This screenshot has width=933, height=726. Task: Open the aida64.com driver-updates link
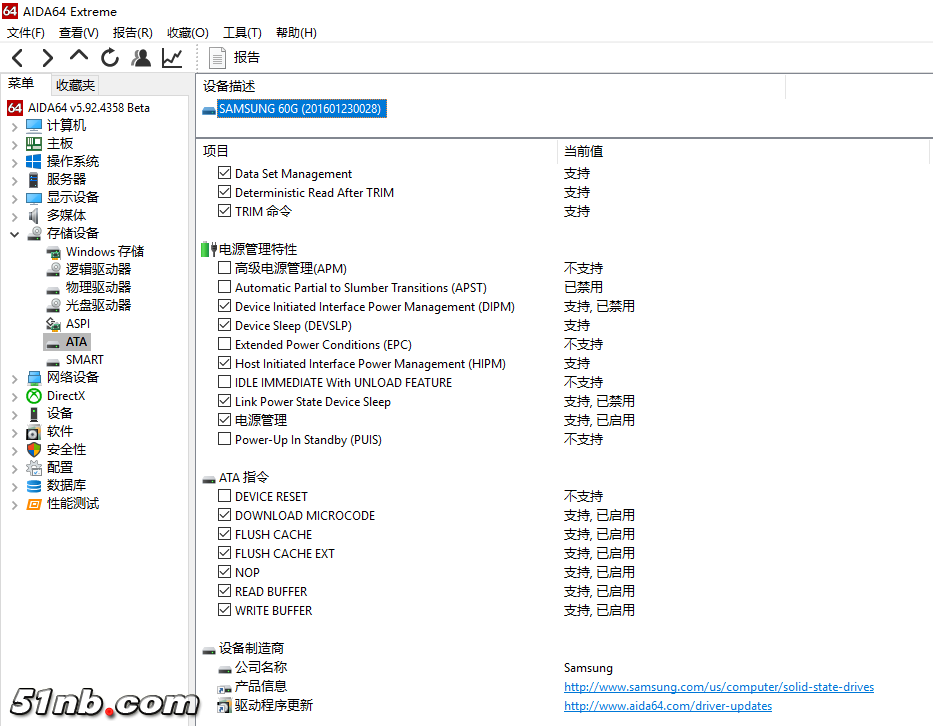[667, 706]
